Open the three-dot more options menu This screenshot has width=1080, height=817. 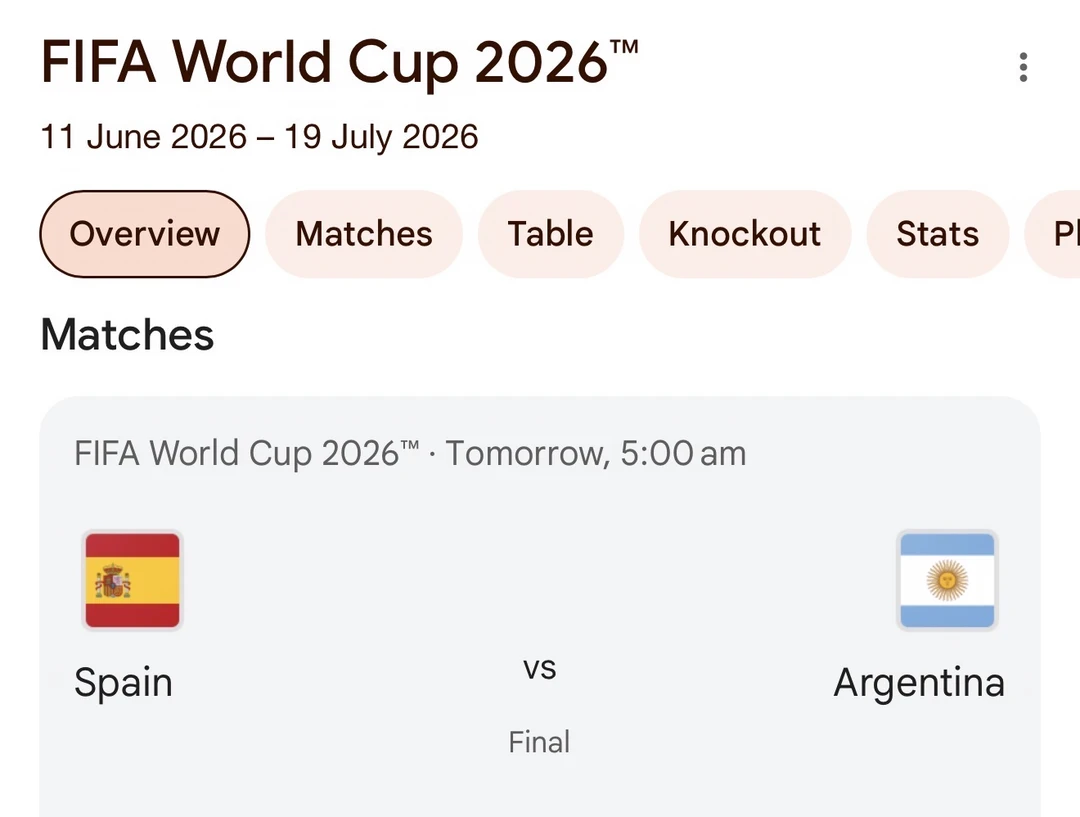point(1023,67)
